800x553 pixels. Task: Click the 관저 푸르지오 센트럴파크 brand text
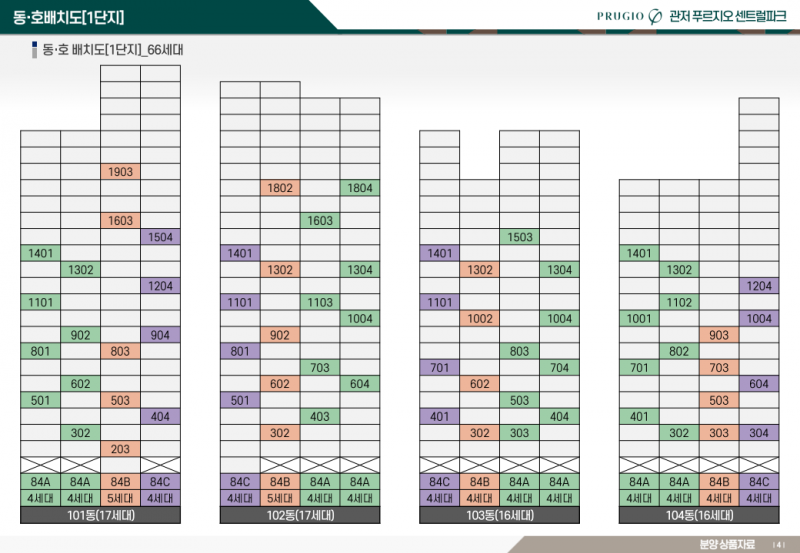pos(727,16)
